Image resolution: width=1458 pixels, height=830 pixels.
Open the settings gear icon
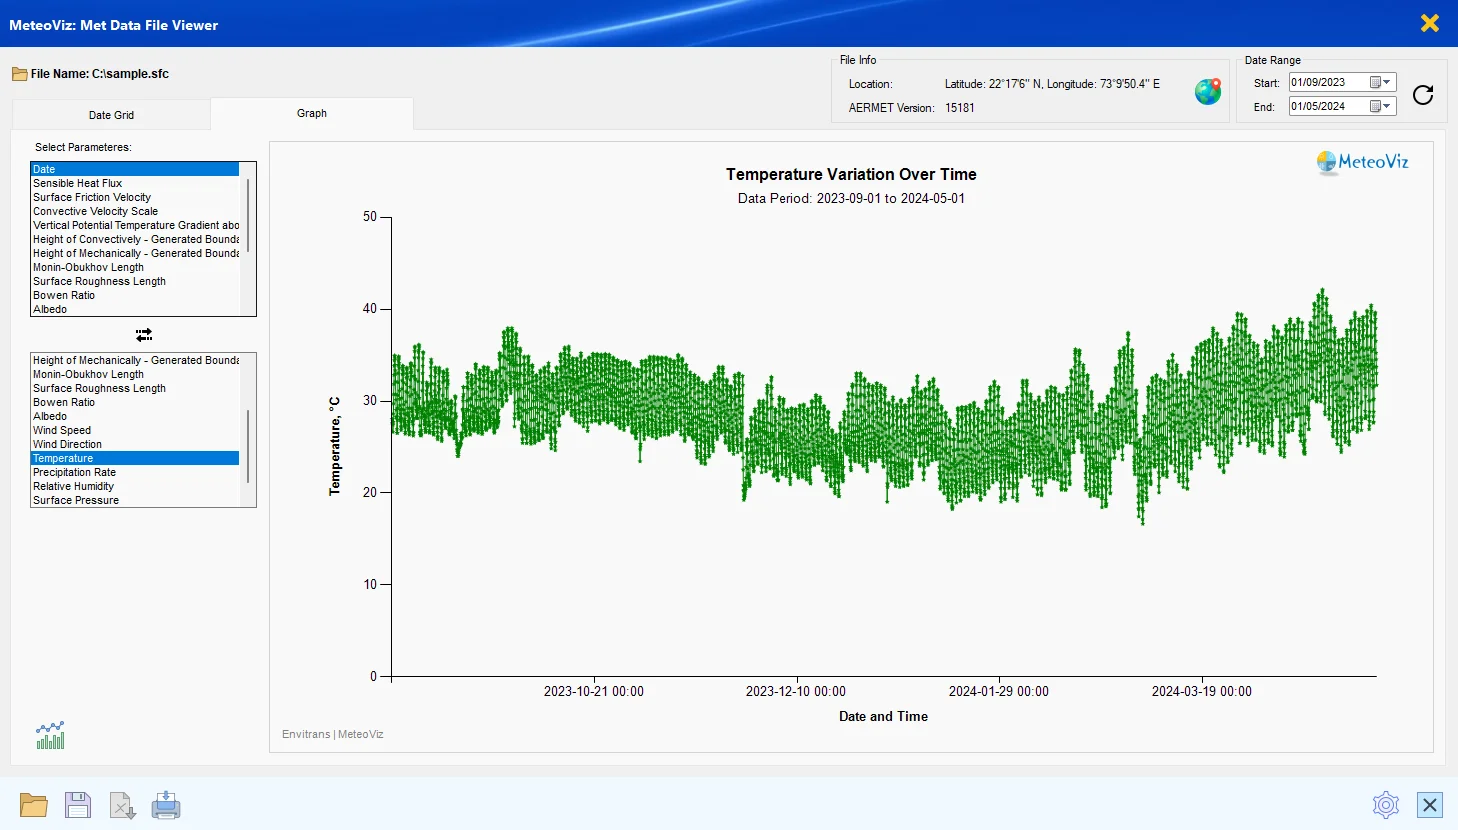pos(1385,805)
